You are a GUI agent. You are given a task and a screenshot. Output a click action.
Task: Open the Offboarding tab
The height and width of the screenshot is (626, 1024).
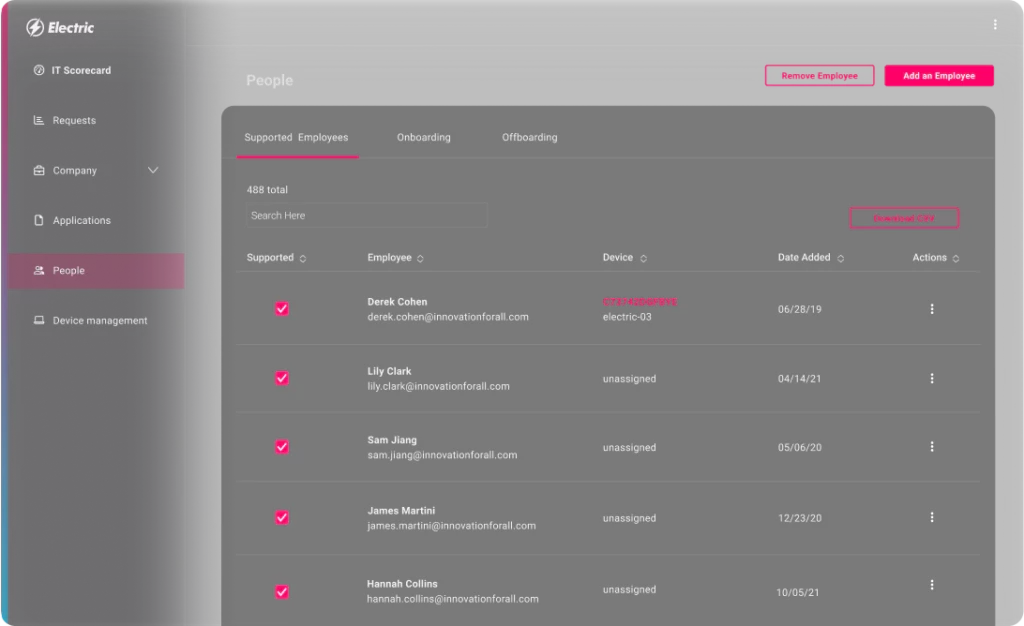point(528,137)
